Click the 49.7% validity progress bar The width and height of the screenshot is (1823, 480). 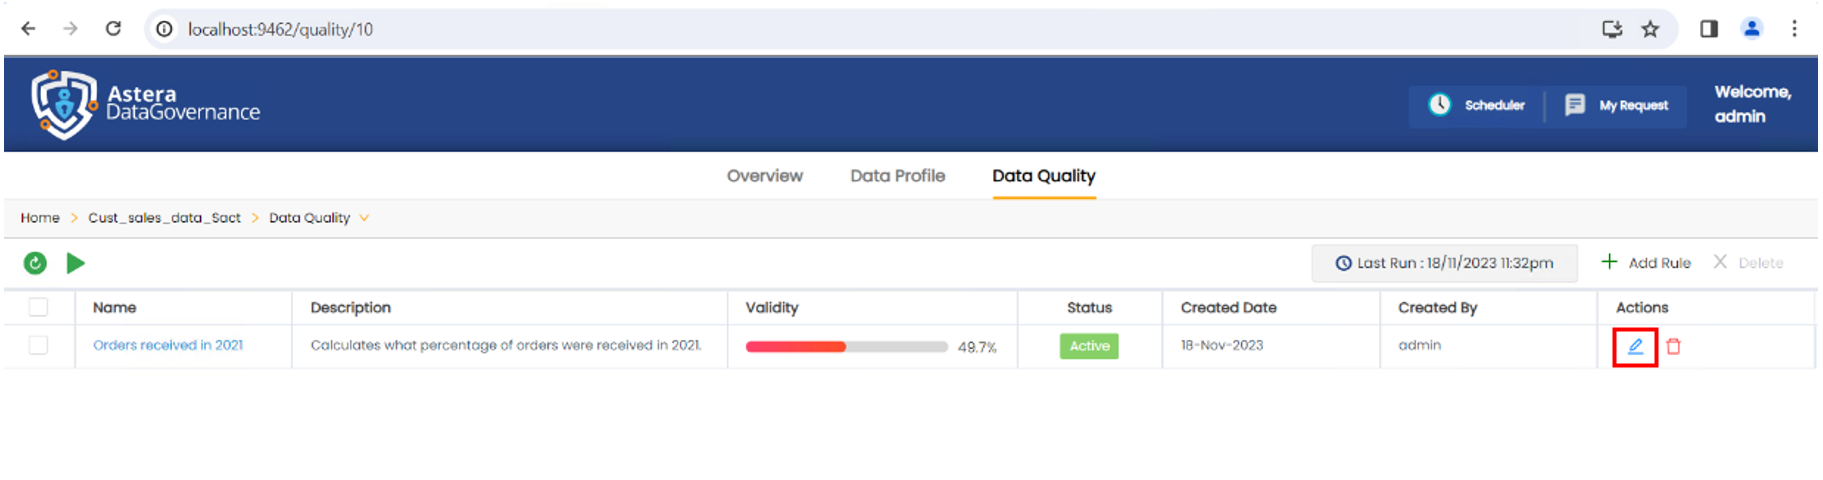tap(846, 347)
